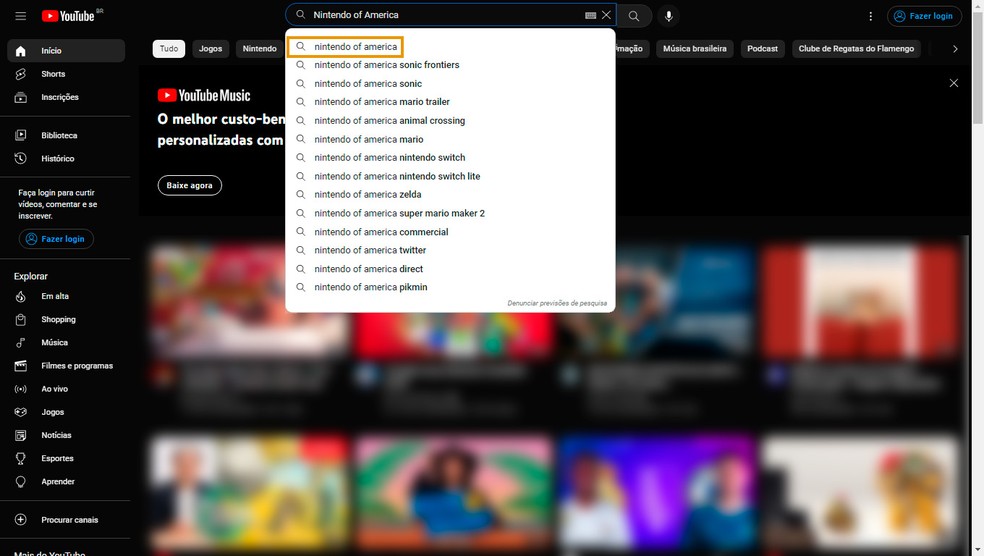This screenshot has width=984, height=556.
Task: Select Clube de Regatas do Flamengo chip
Action: (856, 49)
